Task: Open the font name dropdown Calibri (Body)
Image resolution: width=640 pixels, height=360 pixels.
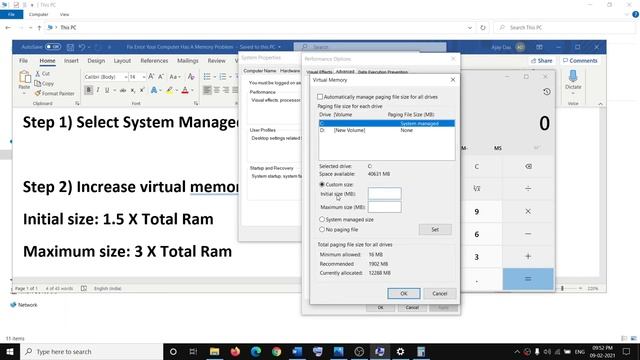Action: pos(125,77)
